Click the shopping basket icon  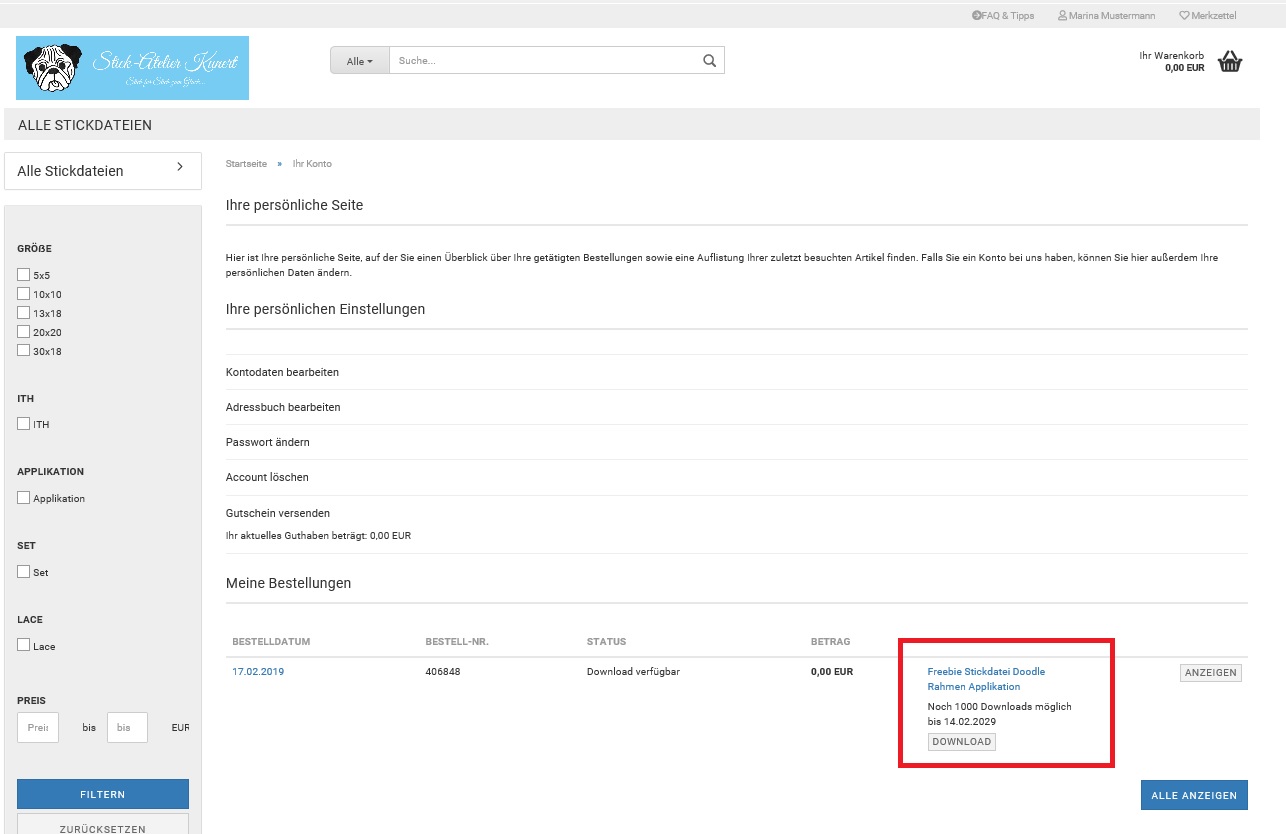[x=1229, y=62]
